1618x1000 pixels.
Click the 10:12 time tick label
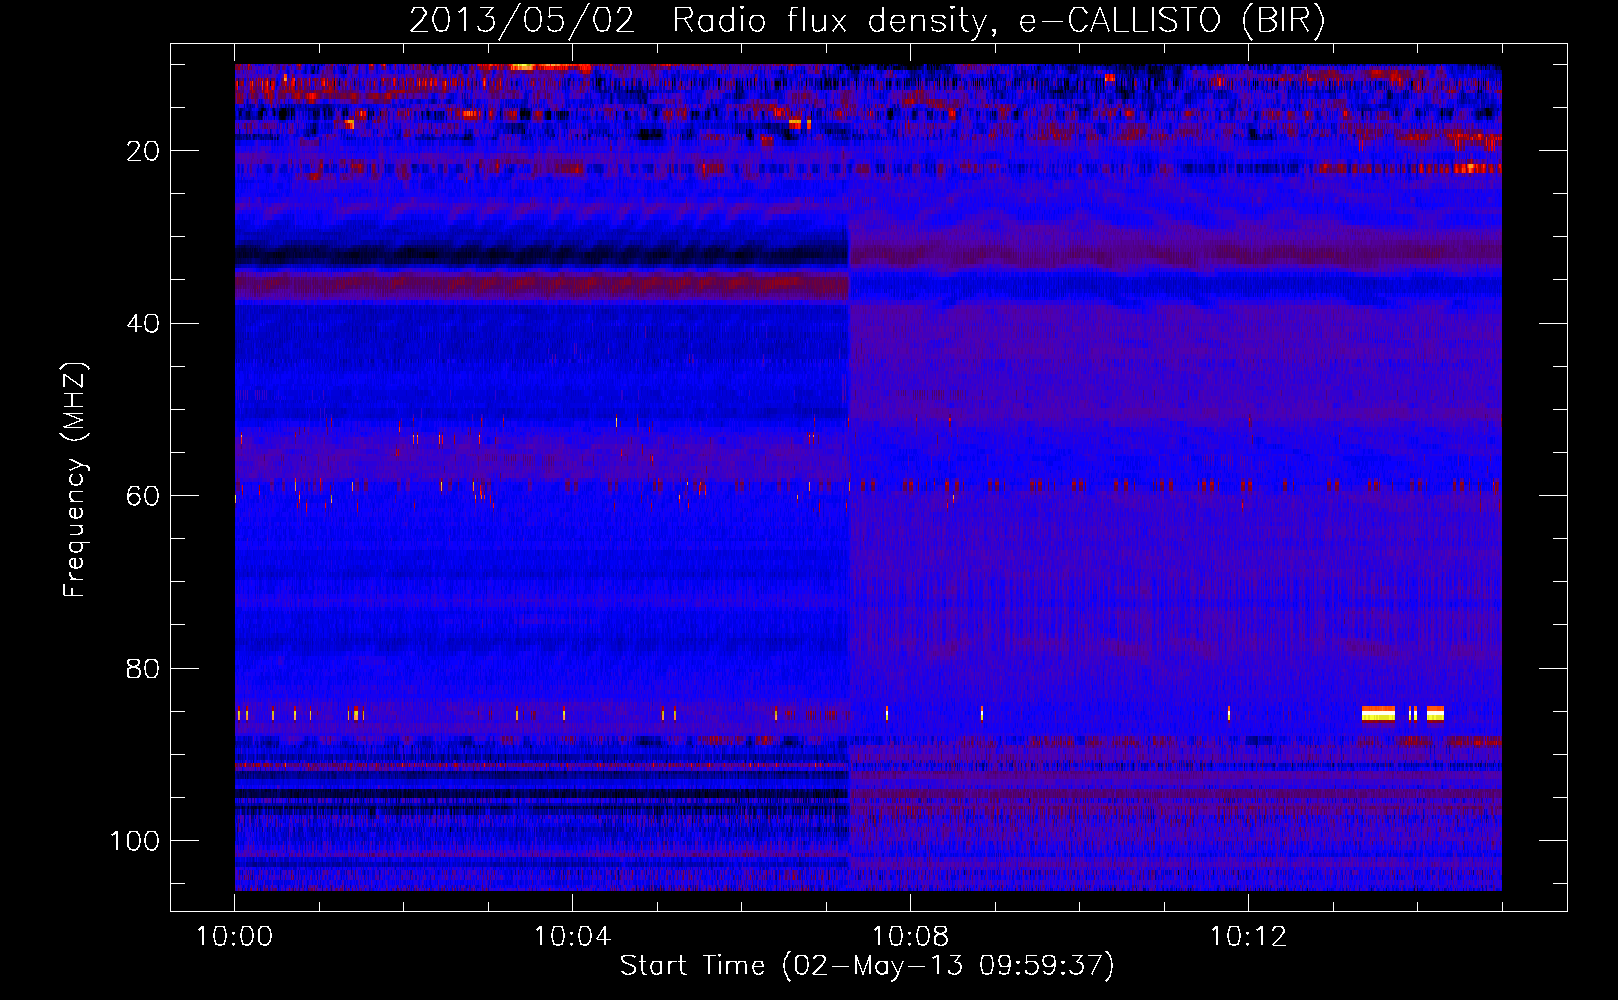1248,937
